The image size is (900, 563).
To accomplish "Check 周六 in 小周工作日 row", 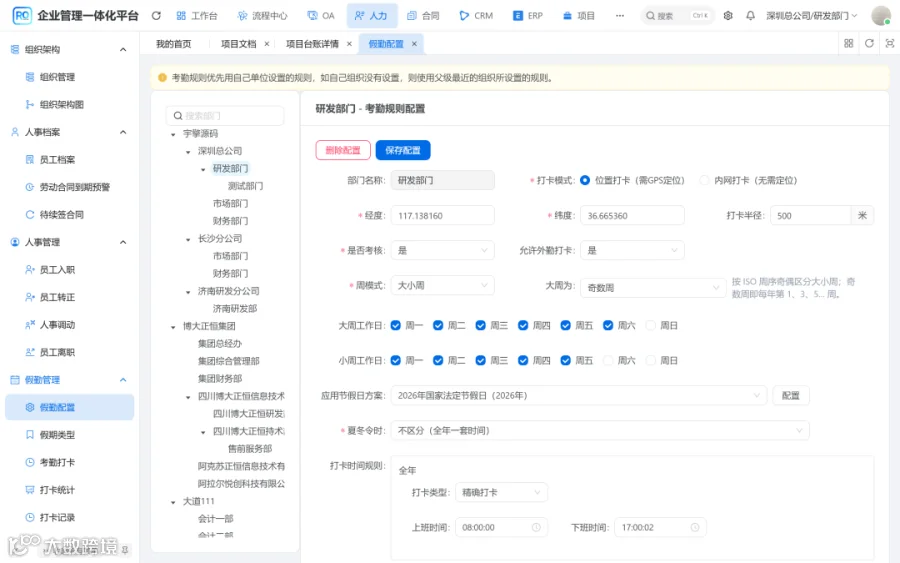I will 608,360.
